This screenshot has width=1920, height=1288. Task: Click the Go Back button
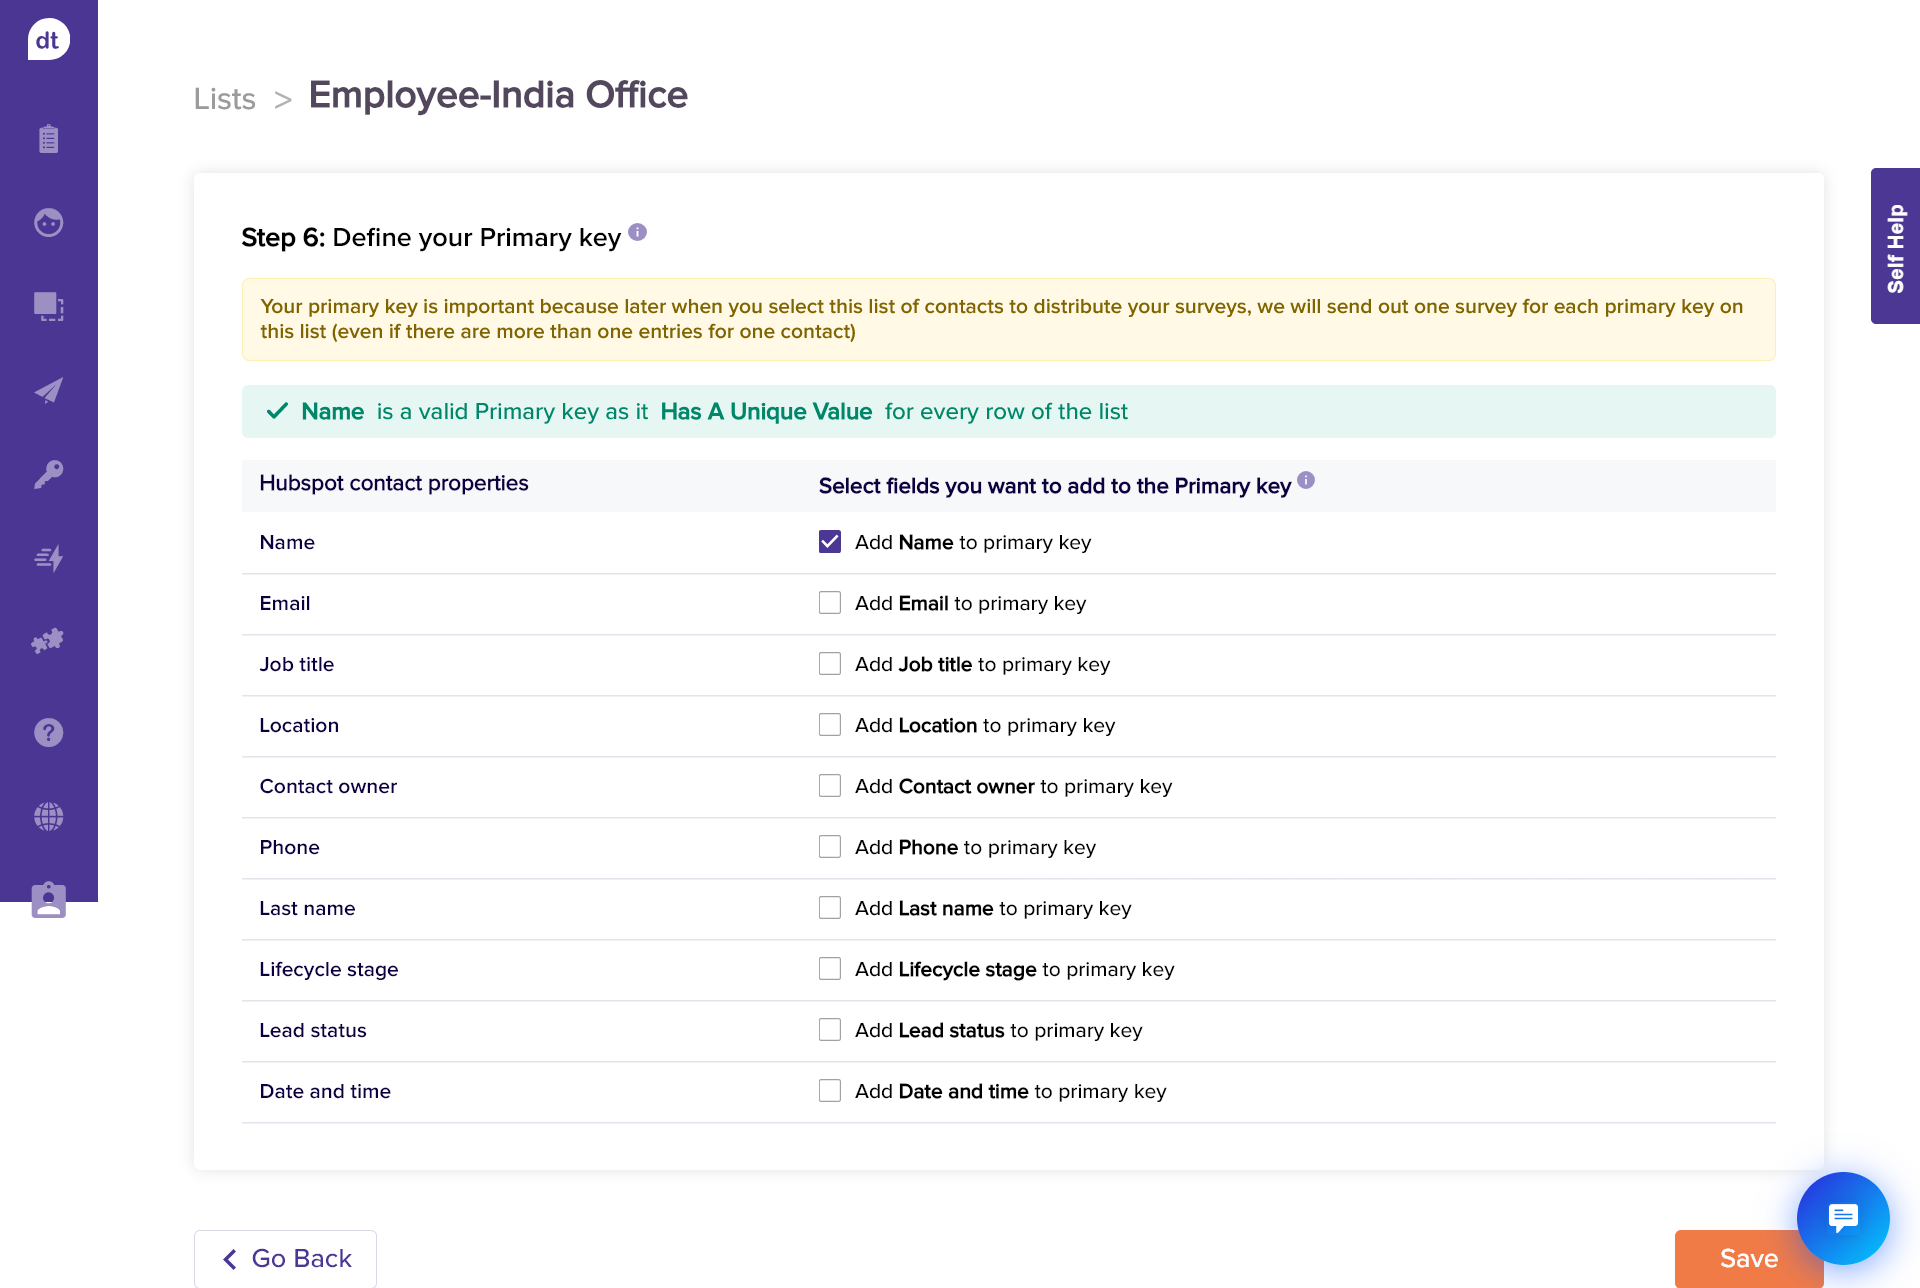[285, 1258]
